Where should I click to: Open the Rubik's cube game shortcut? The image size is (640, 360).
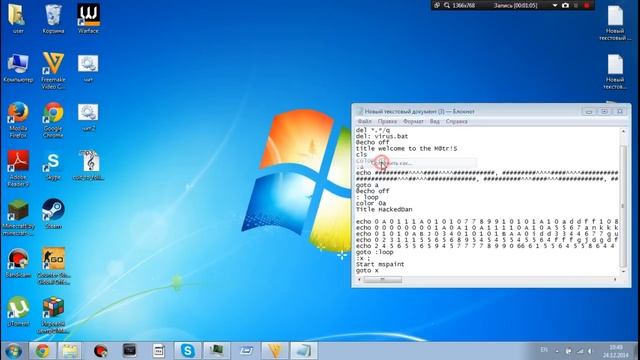(53, 314)
